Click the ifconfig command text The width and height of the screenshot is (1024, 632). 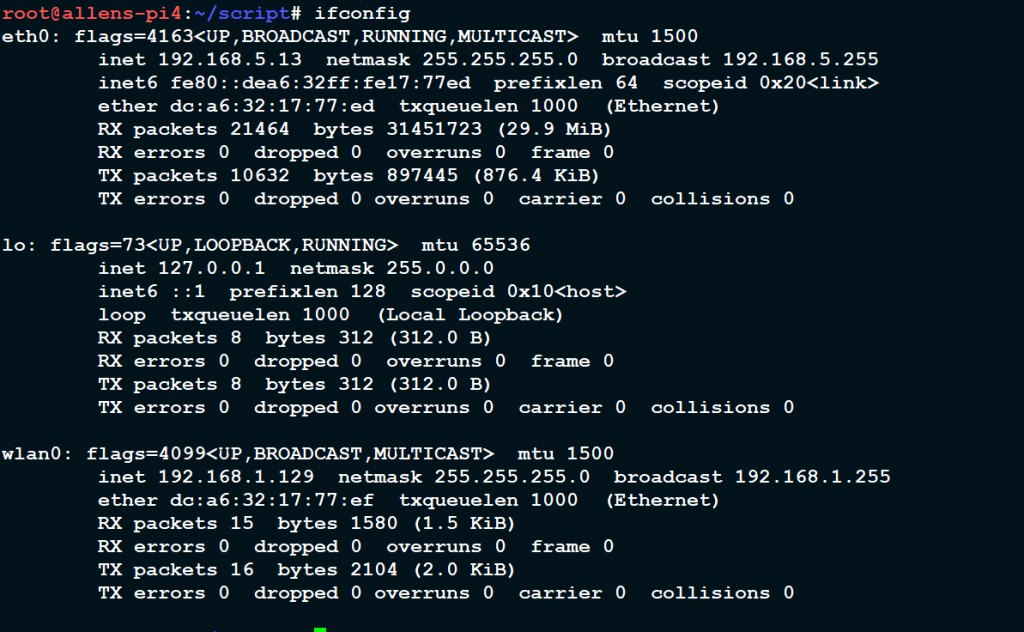click(362, 14)
